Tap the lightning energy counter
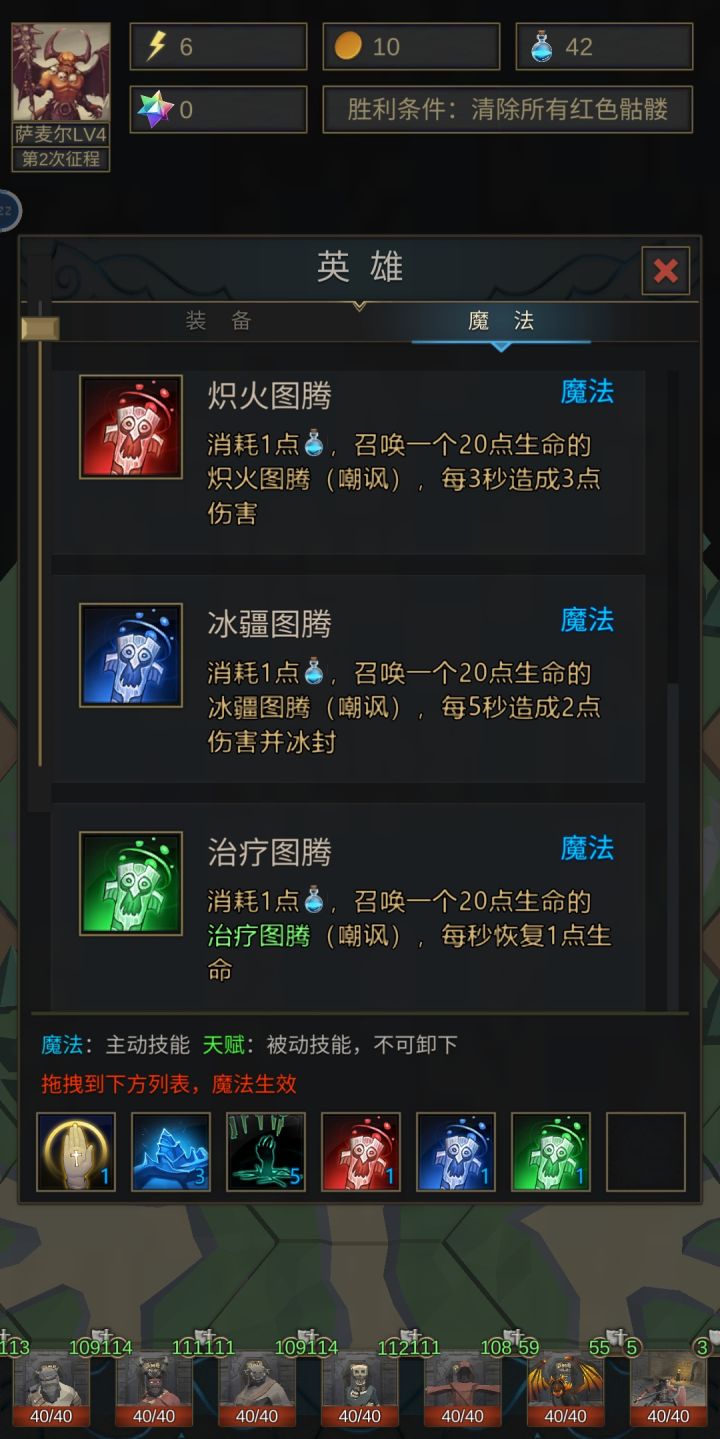This screenshot has width=720, height=1439. pyautogui.click(x=218, y=47)
